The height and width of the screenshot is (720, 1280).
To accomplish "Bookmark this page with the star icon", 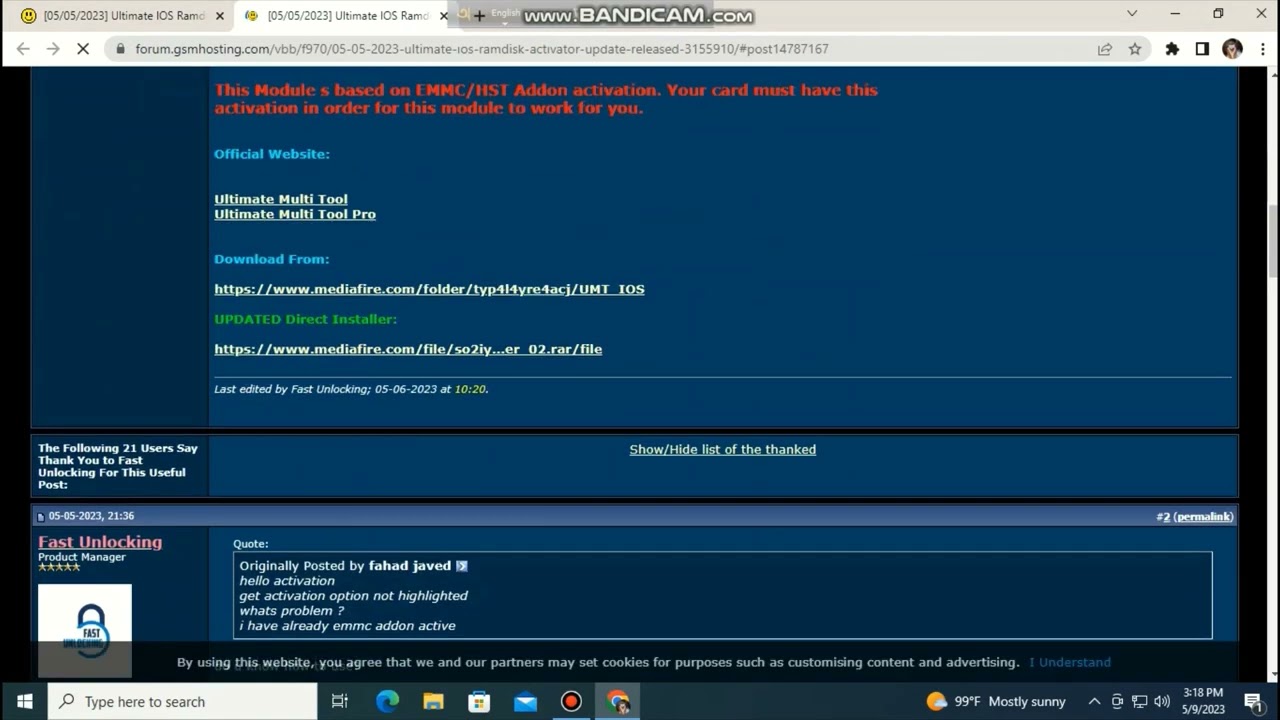I will pos(1135,49).
